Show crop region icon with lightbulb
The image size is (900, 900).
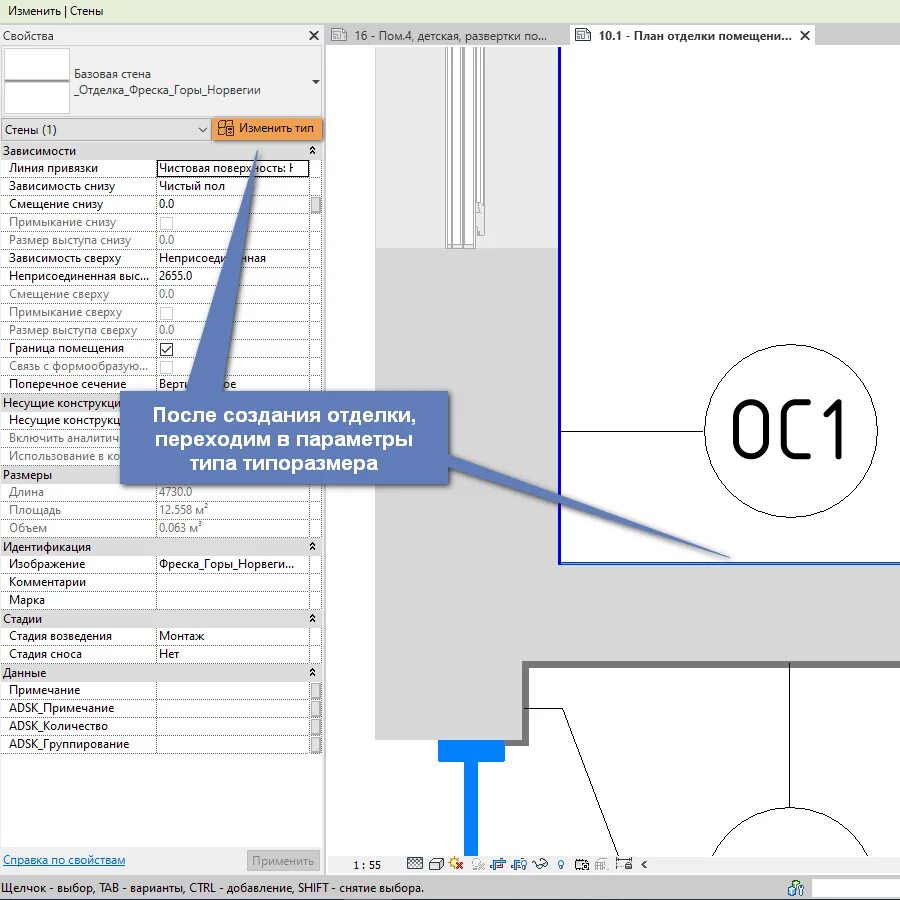coord(519,863)
